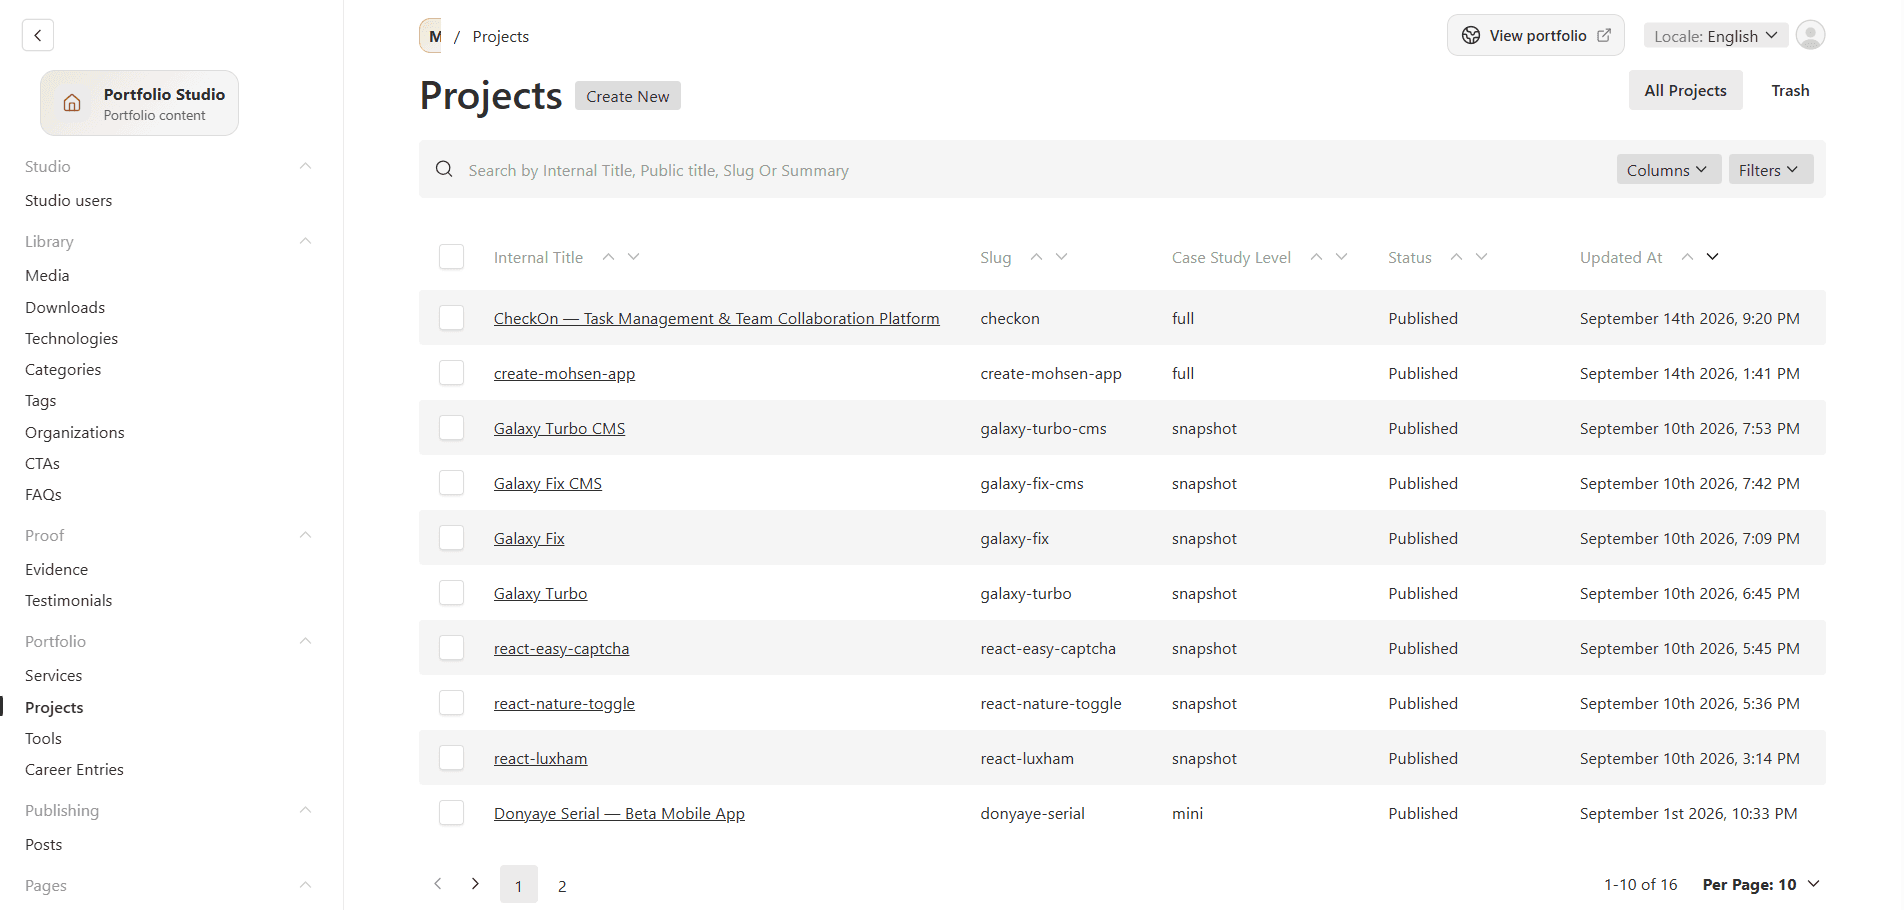Go to page 2 of results
The height and width of the screenshot is (910, 1904).
(x=562, y=885)
